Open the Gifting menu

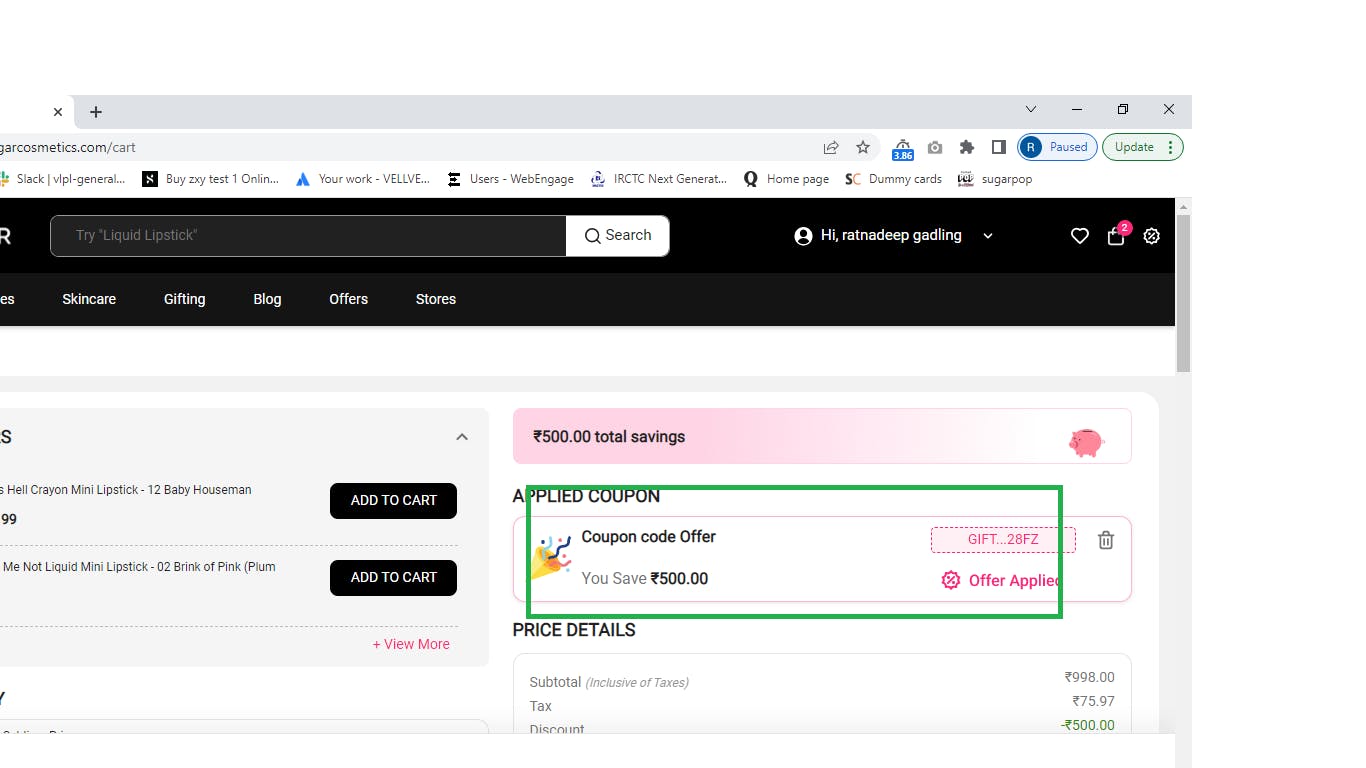click(184, 299)
